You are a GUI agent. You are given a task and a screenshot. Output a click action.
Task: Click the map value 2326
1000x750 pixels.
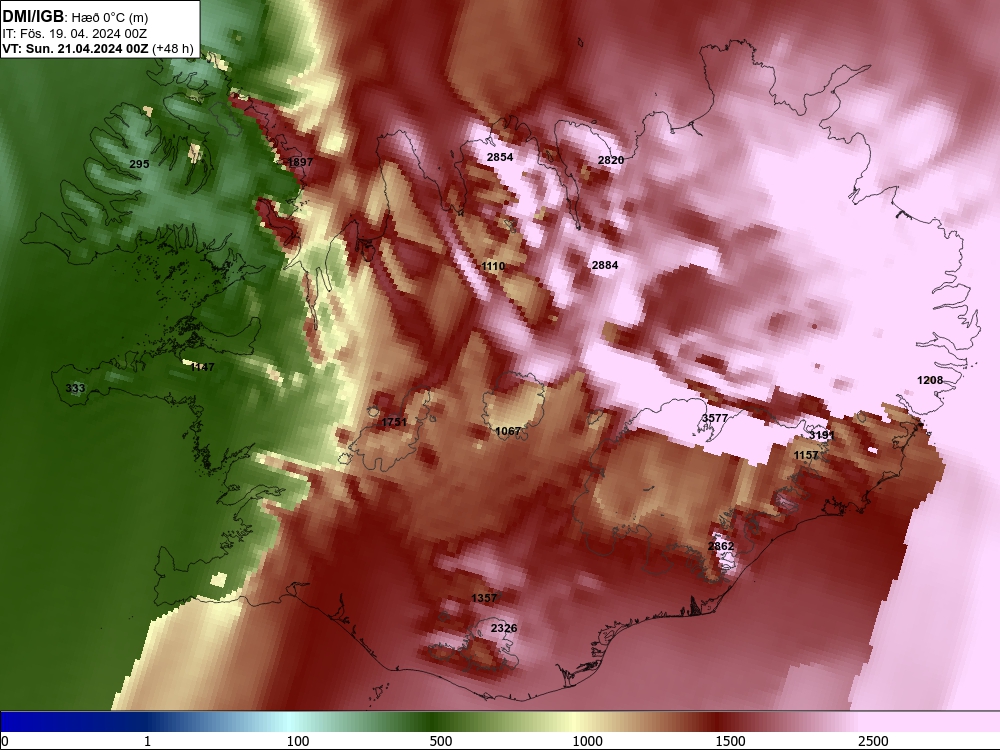pyautogui.click(x=504, y=628)
